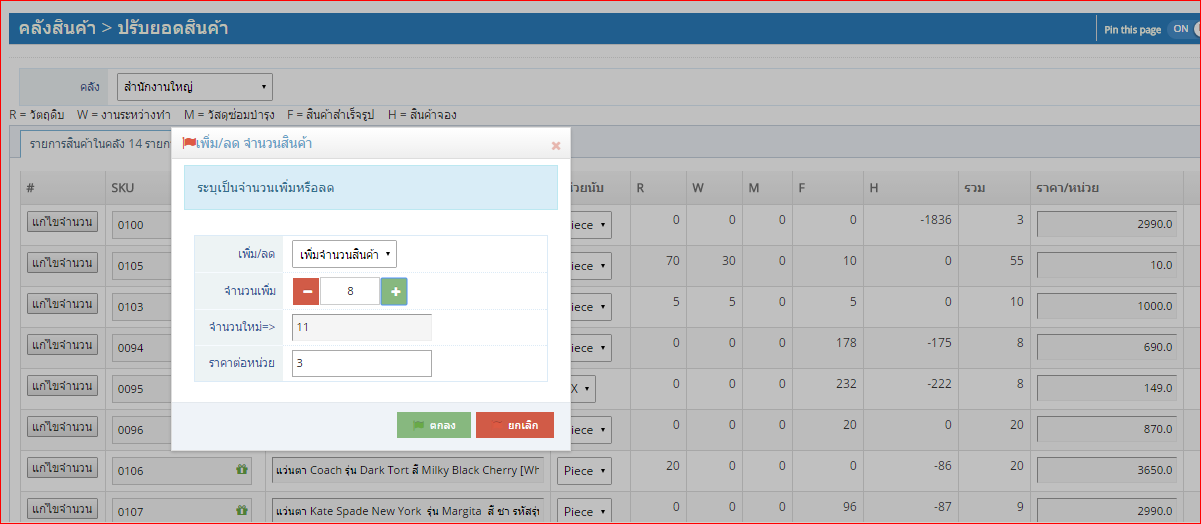Click the SKU field showing 0105
The image size is (1201, 524).
(x=142, y=266)
